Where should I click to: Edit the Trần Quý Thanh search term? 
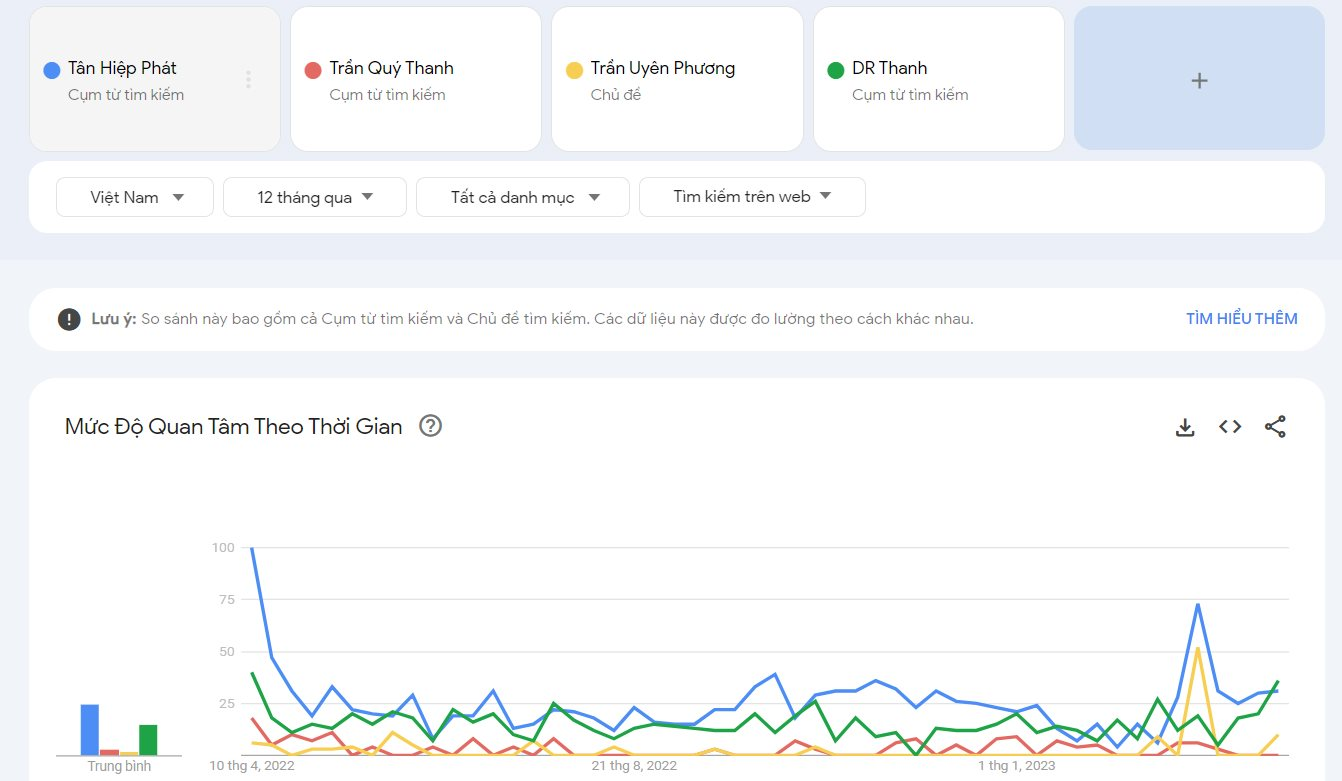coord(416,79)
